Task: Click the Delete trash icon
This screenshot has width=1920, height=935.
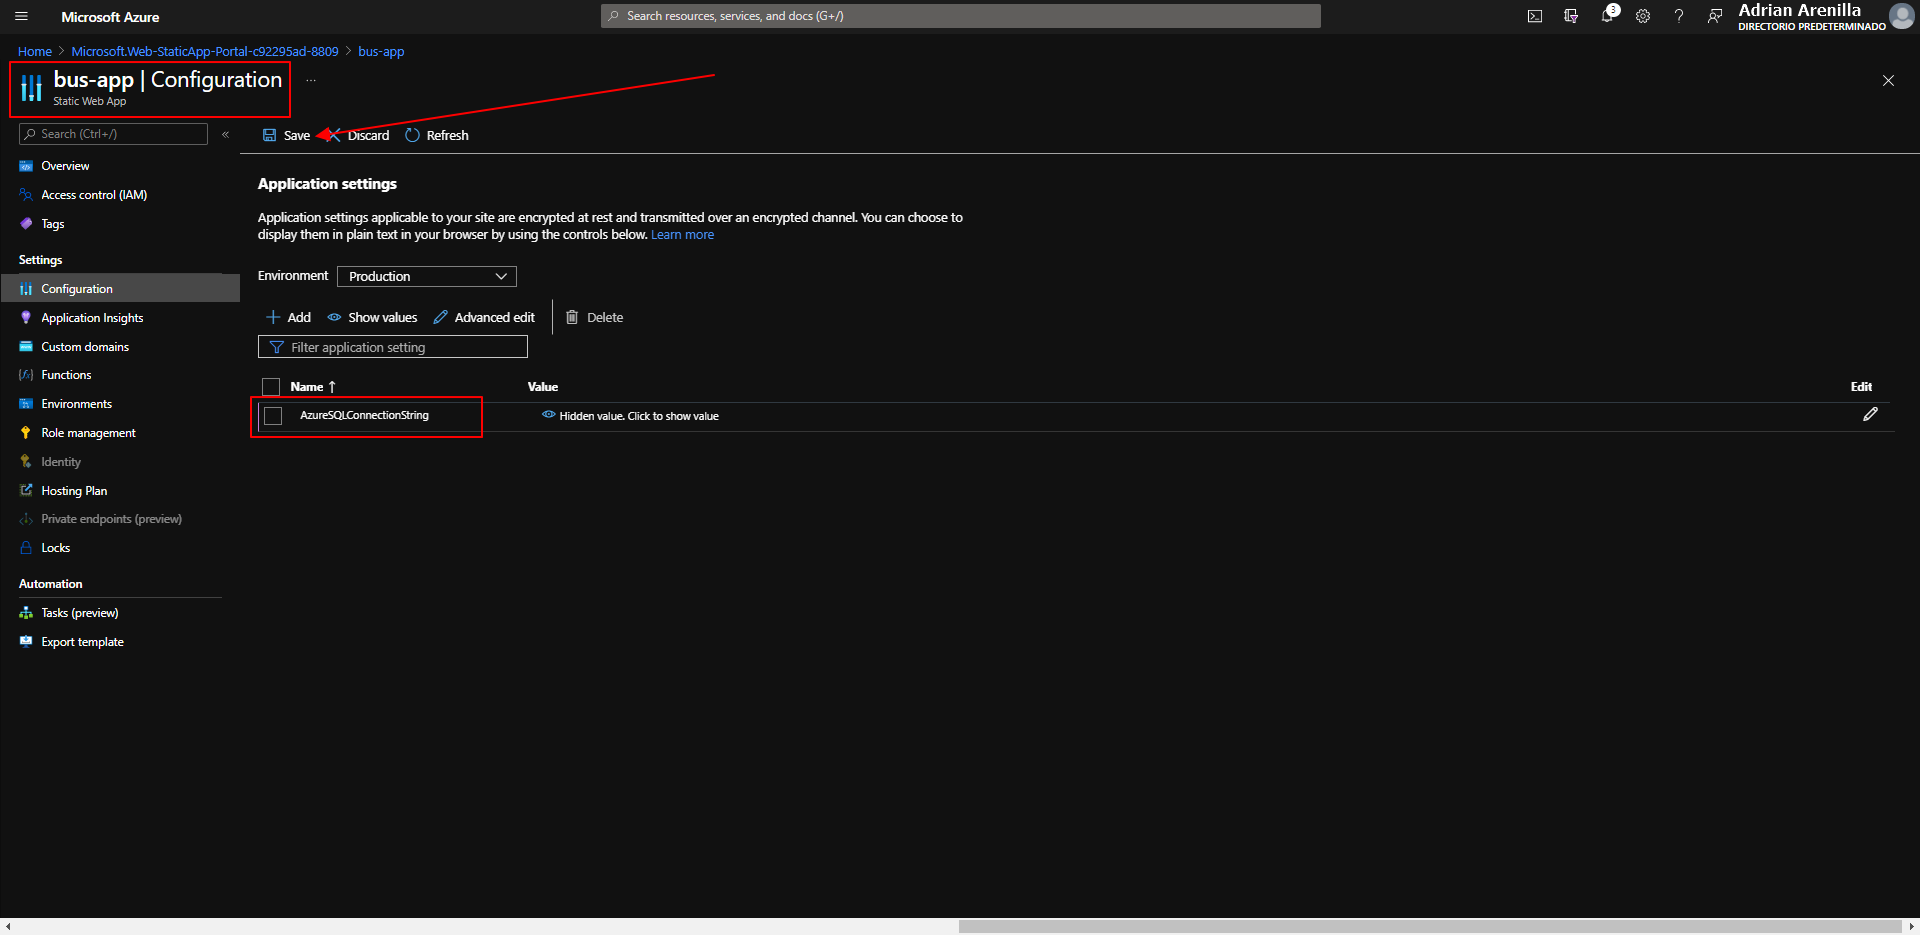Action: [572, 317]
